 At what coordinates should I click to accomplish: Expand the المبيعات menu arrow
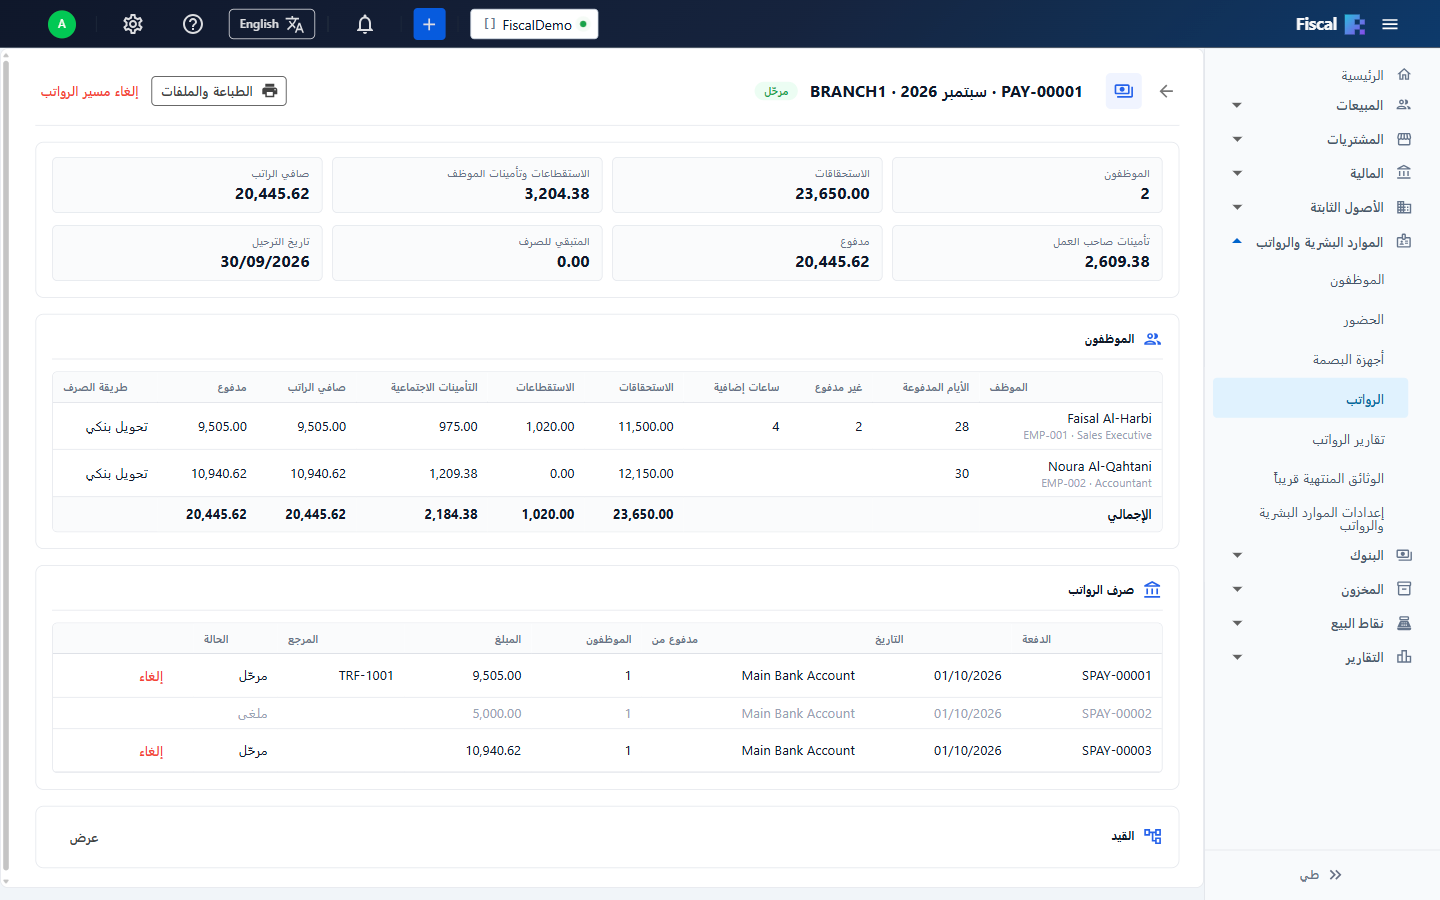pyautogui.click(x=1237, y=105)
